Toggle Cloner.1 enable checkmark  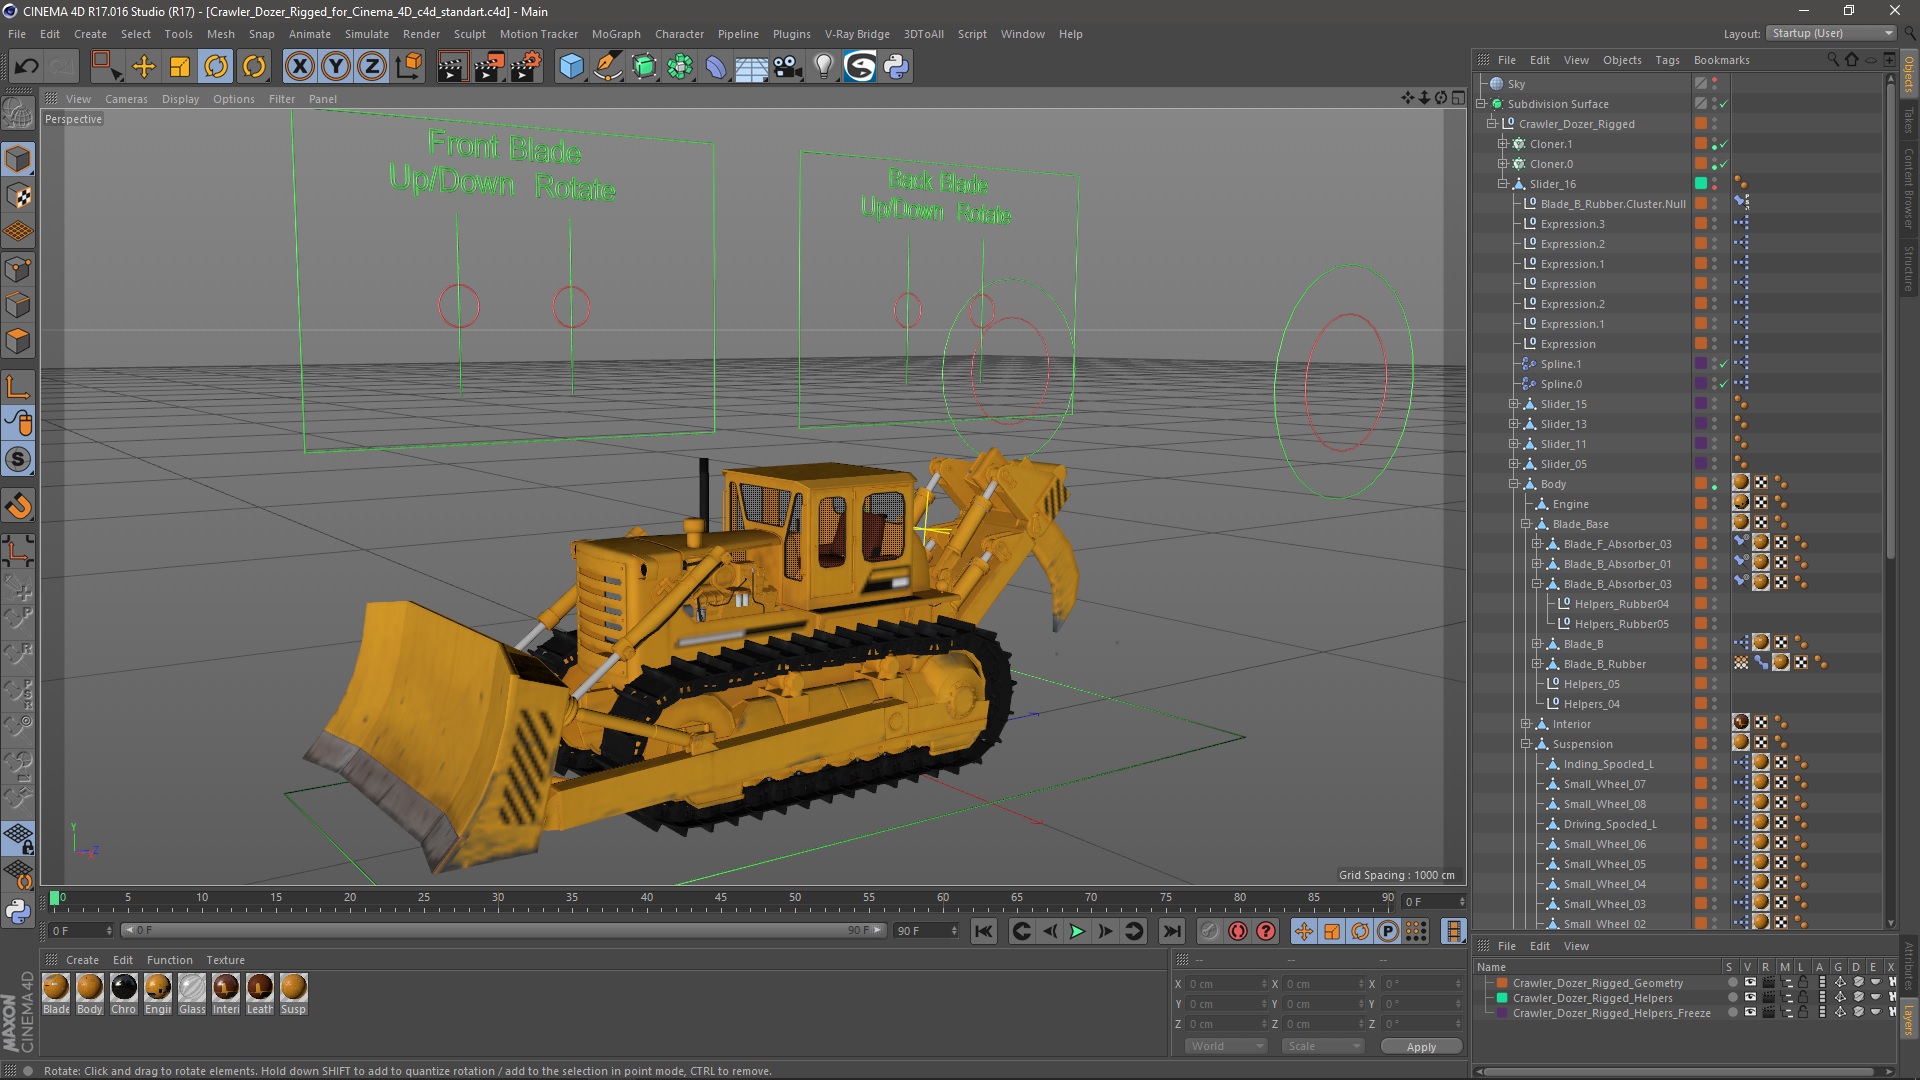pyautogui.click(x=1723, y=144)
